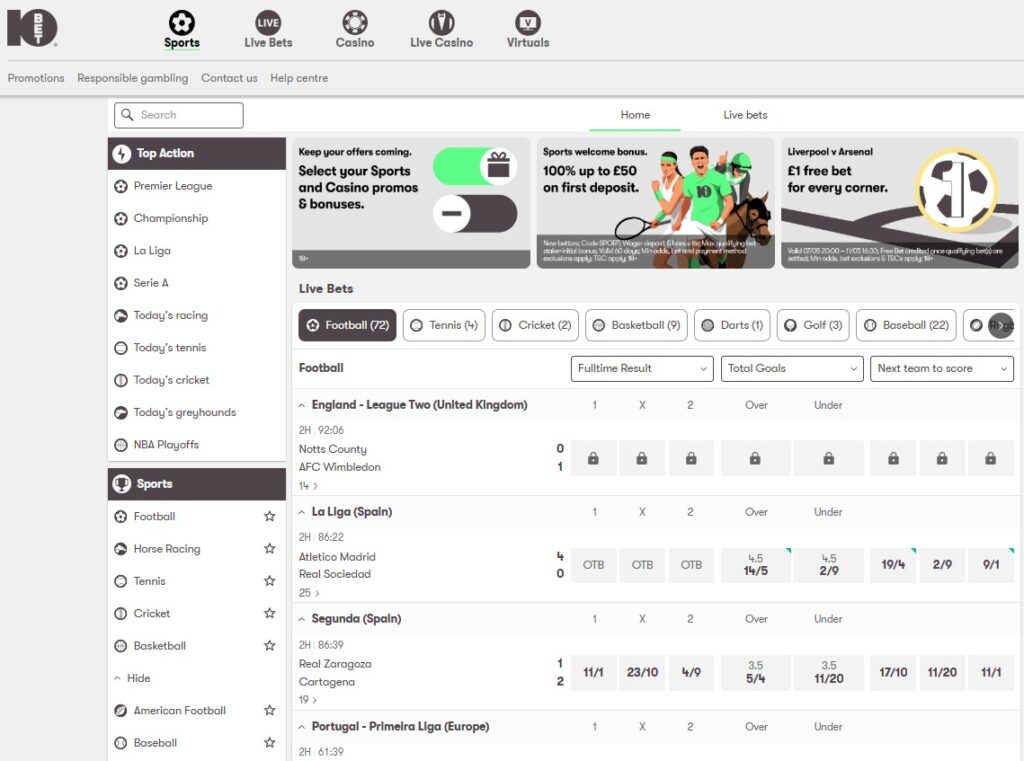This screenshot has width=1024, height=761.
Task: Open the Liverpool v Arsenal banner
Action: 900,202
